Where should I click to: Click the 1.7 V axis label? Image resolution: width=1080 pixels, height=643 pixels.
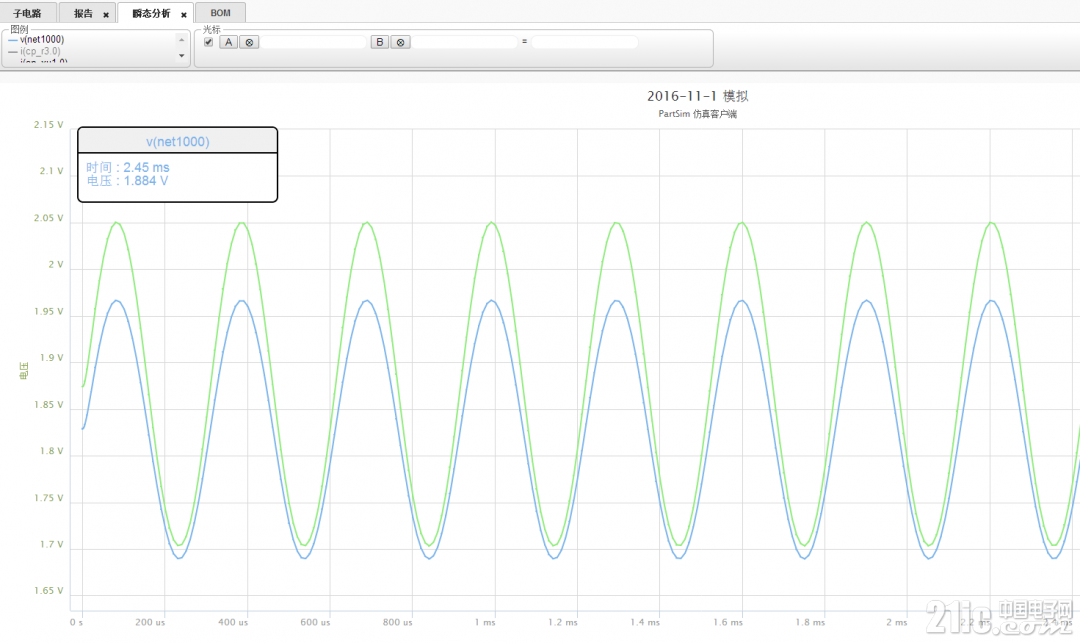[51, 545]
